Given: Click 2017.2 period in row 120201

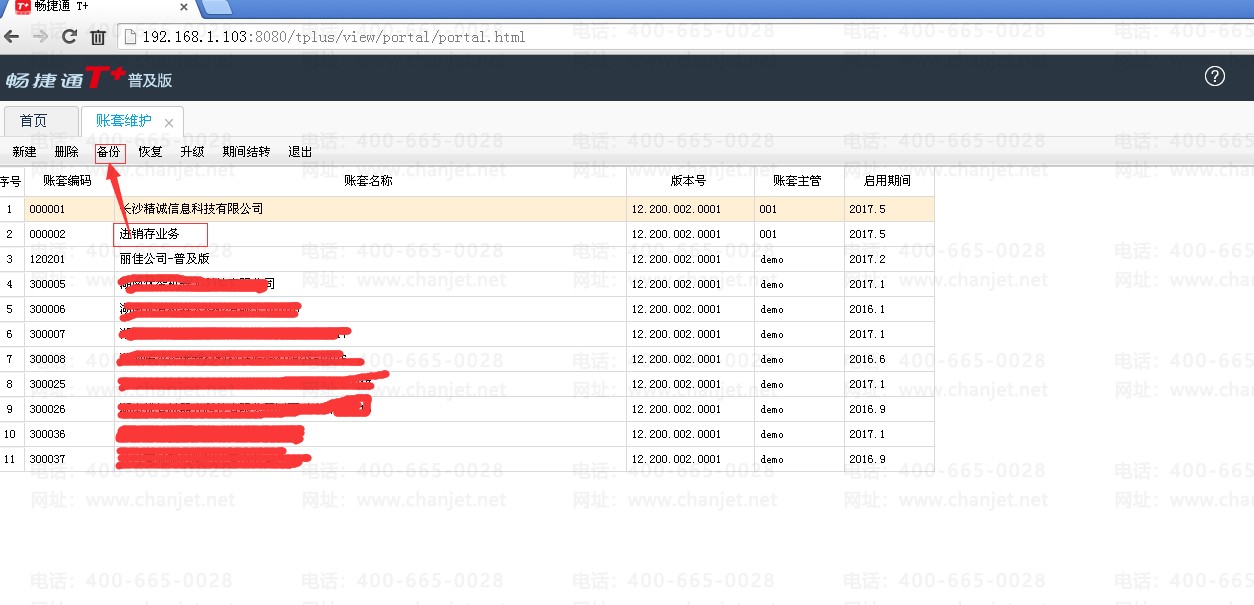Looking at the screenshot, I should 867,259.
